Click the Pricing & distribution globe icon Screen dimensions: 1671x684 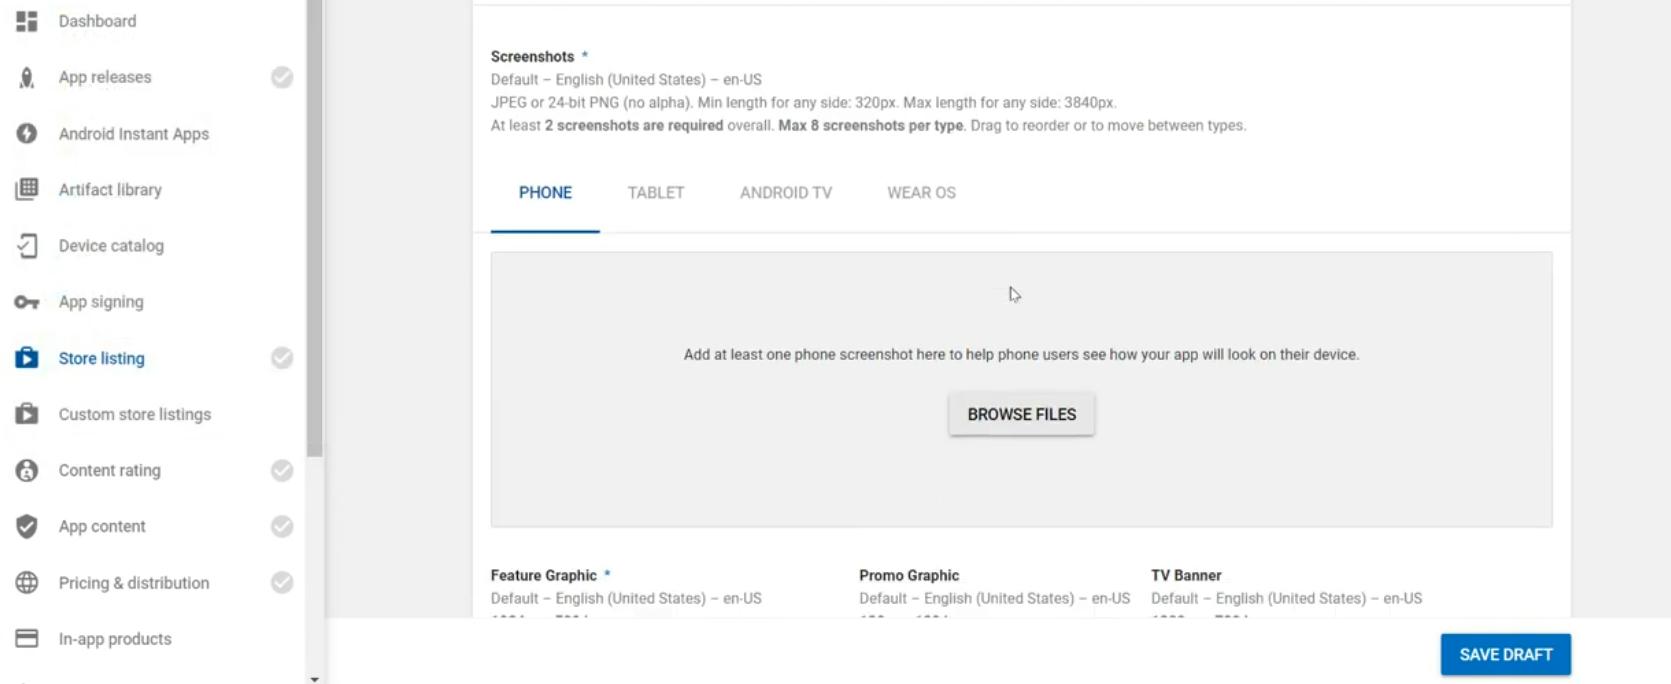click(27, 583)
